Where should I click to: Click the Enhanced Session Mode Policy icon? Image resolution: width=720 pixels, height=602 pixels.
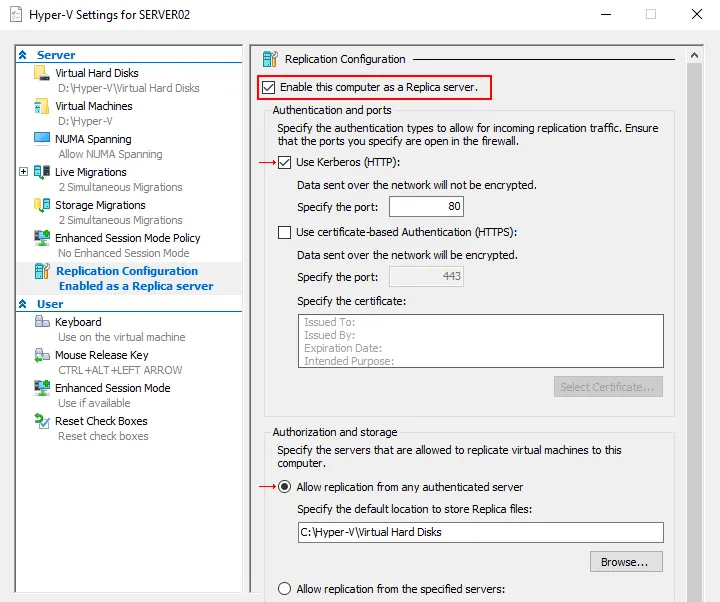click(x=41, y=238)
